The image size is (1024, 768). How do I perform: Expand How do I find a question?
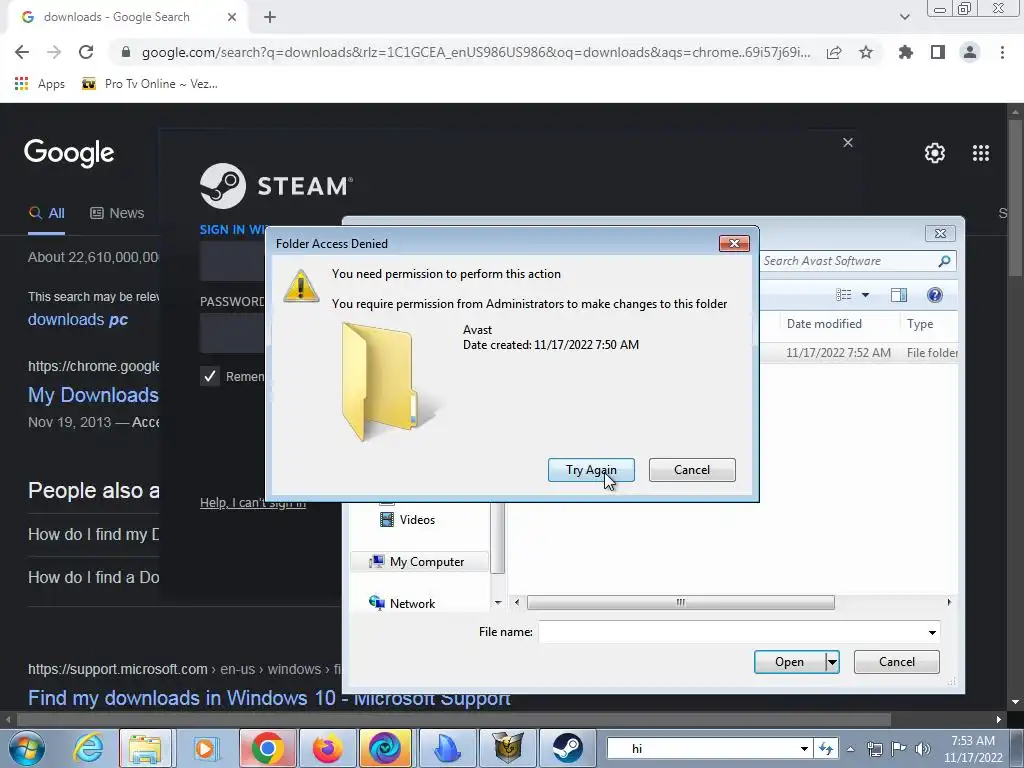pyautogui.click(x=93, y=577)
